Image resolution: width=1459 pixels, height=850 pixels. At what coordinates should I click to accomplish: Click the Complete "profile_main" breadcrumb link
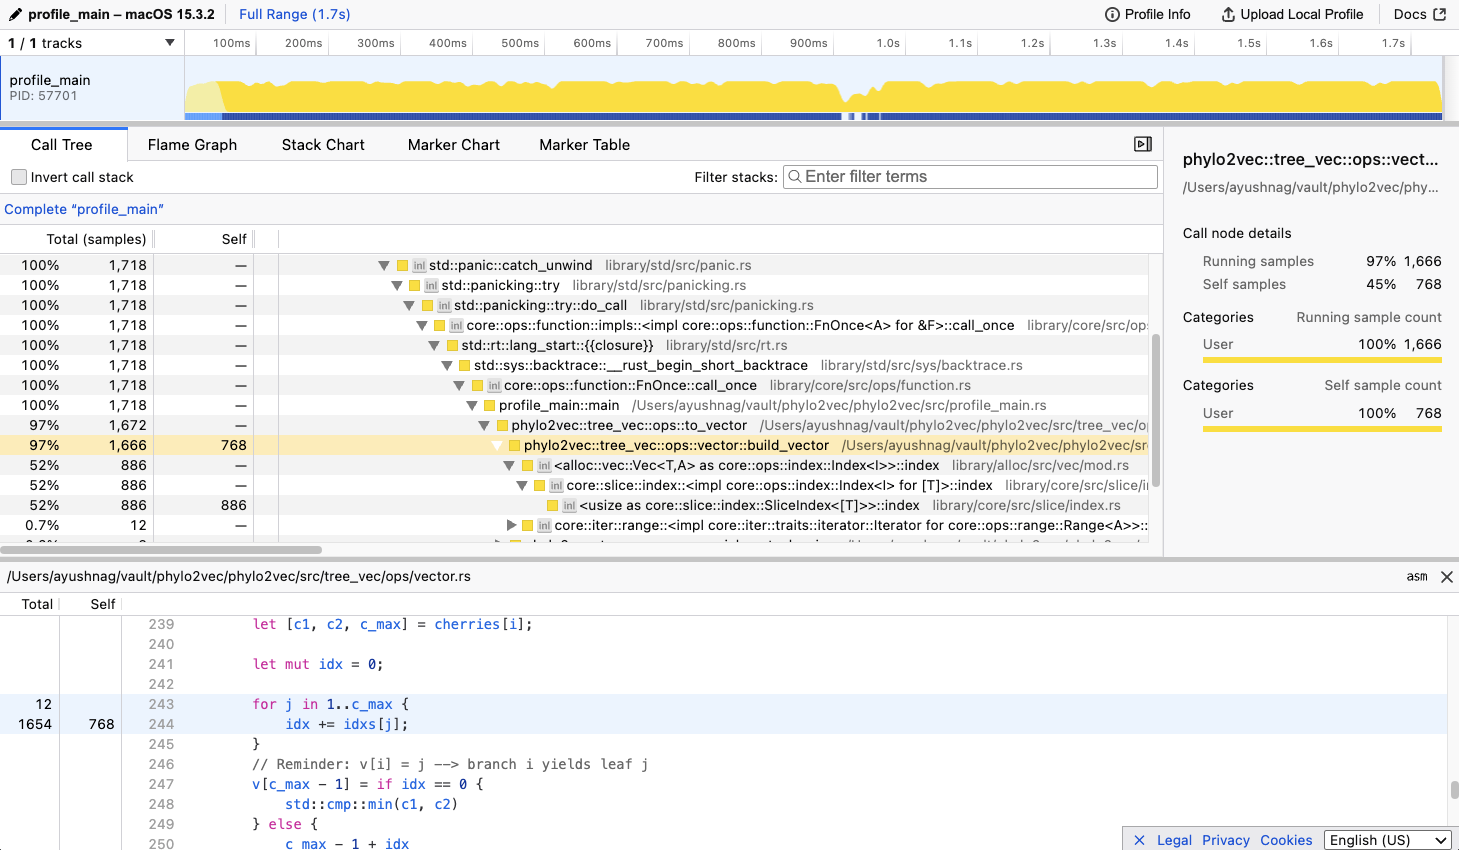84,209
